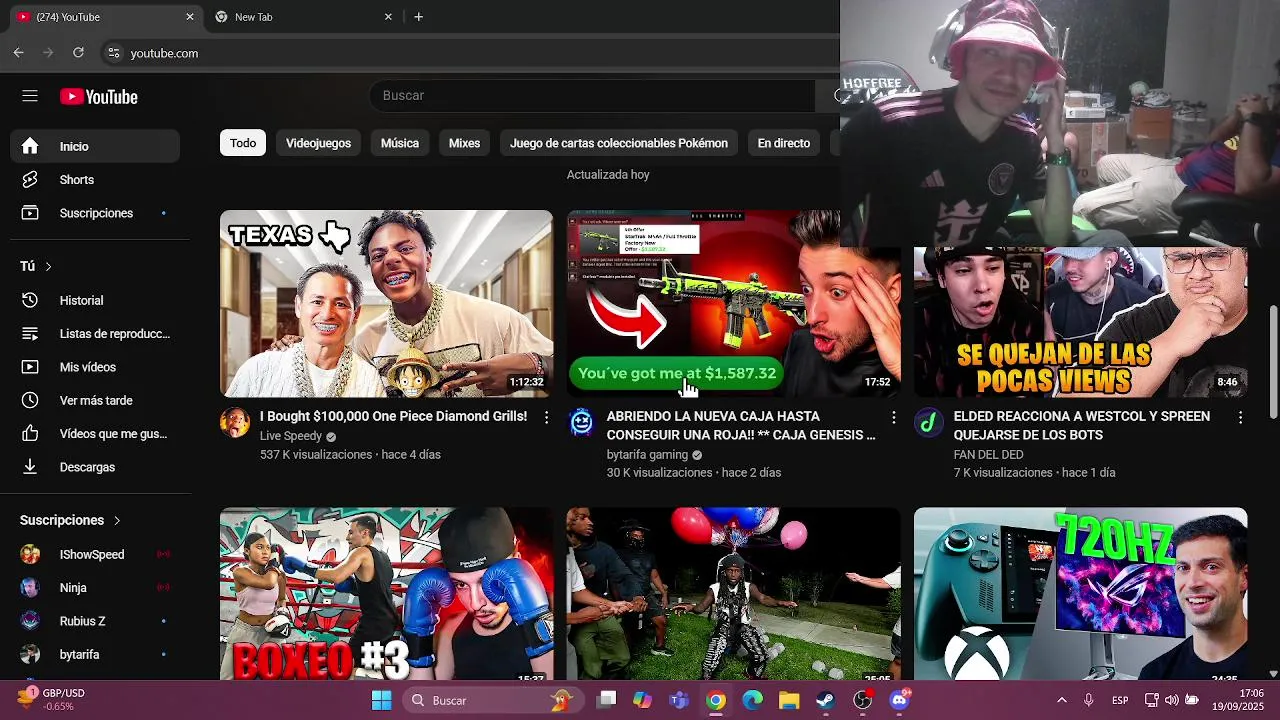The image size is (1280, 720).
Task: Open bytarifa gaming channel name link
Action: pyautogui.click(x=647, y=455)
